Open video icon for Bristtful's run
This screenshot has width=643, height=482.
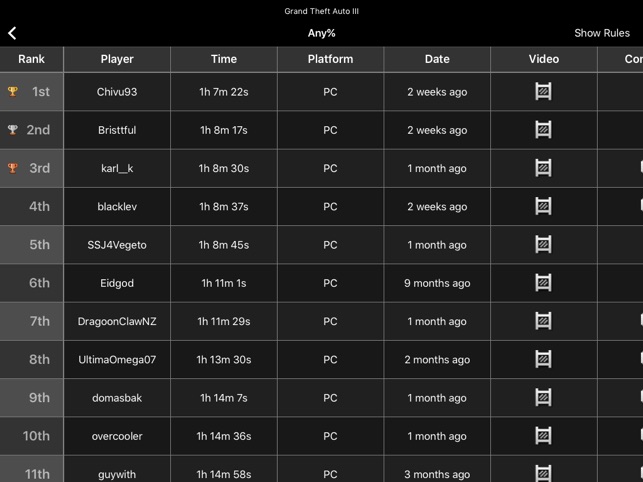point(543,130)
